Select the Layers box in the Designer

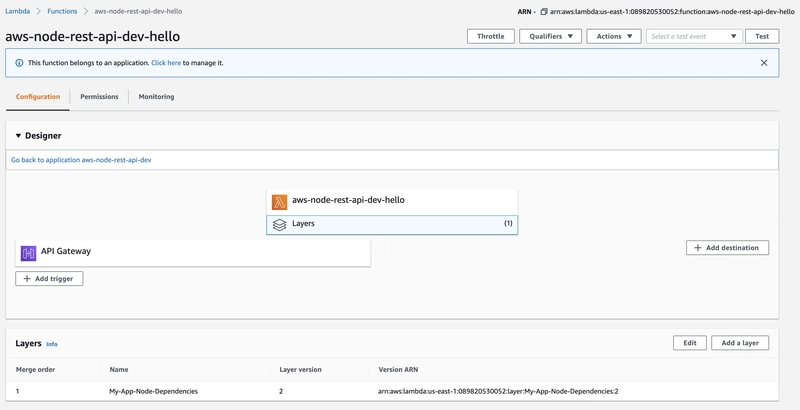[392, 225]
